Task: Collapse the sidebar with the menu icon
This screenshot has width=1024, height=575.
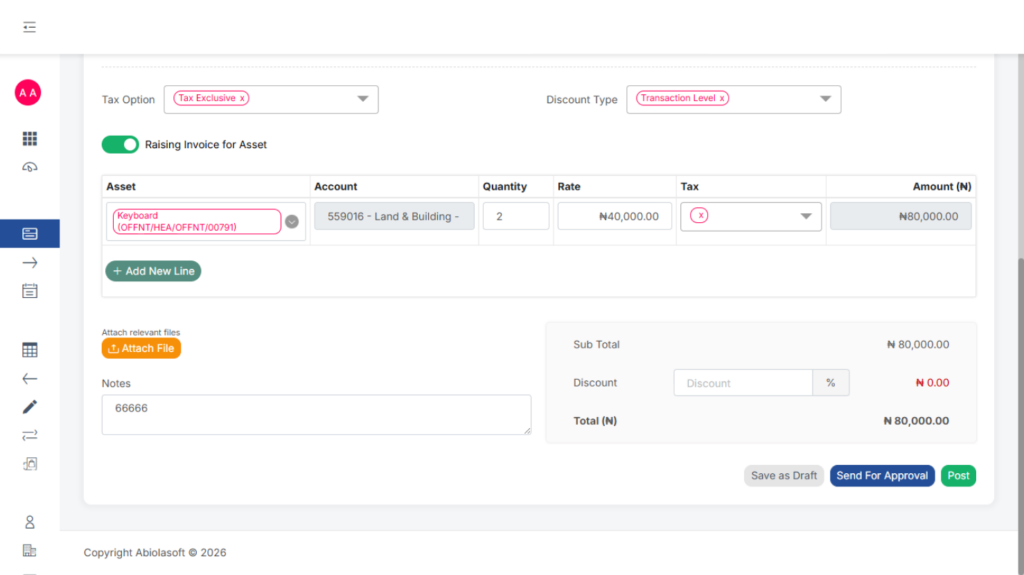Action: point(29,27)
